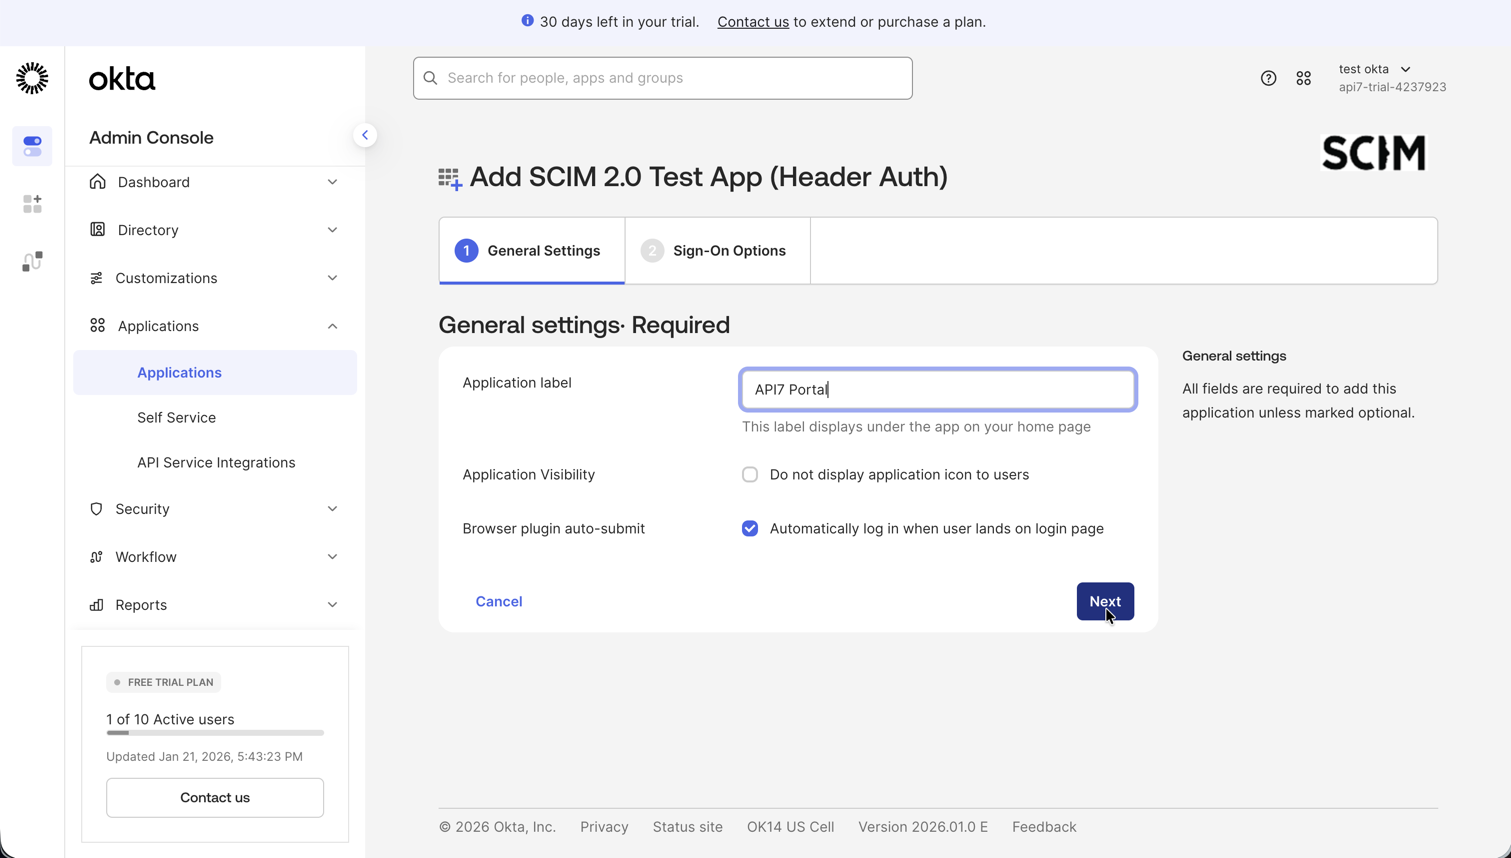Uncheck Automatically log in when user lands on login page
Screen dimensions: 1511x858
click(750, 528)
